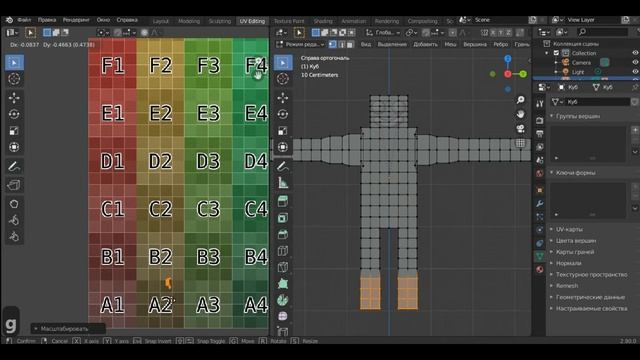Image resolution: width=640 pixels, height=360 pixels.
Task: Open the Modifiers wrench tab in properties
Action: (540, 203)
